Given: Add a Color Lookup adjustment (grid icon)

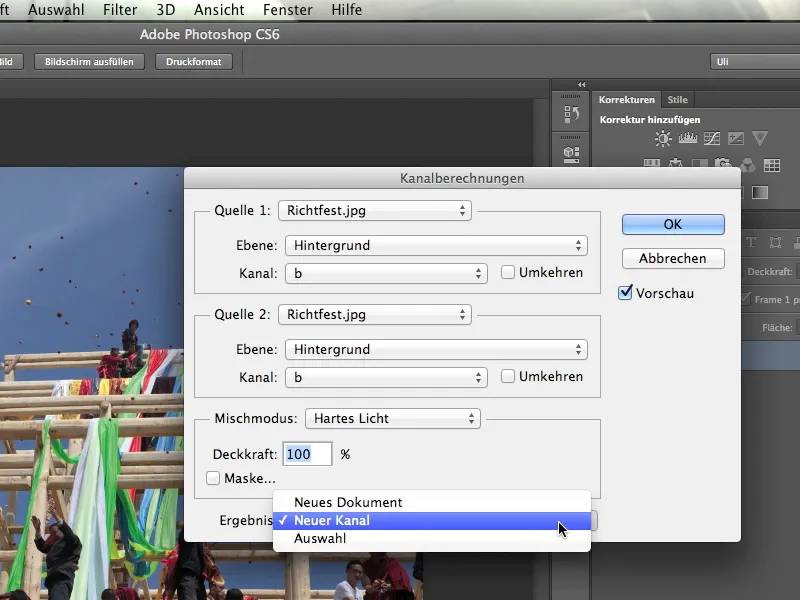Looking at the screenshot, I should tap(771, 165).
